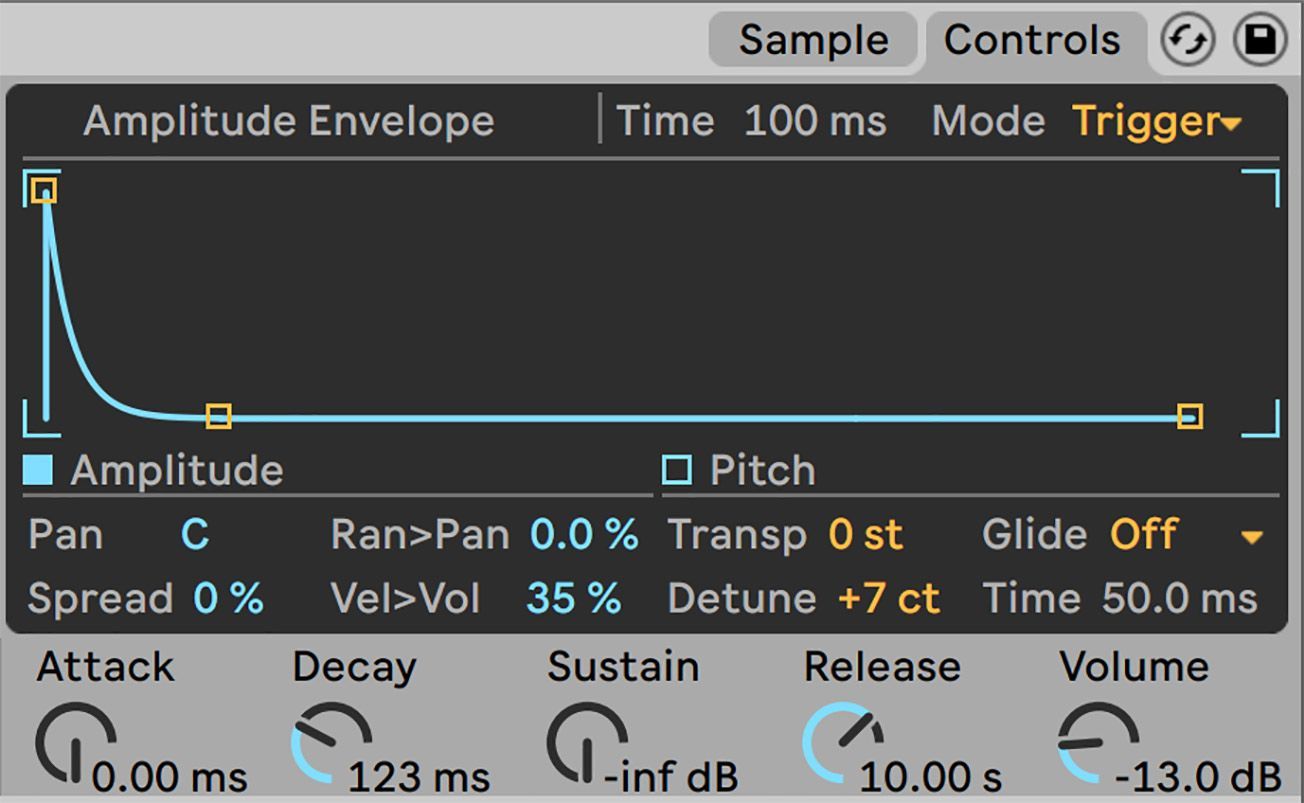This screenshot has width=1304, height=803.
Task: Switch to the Sample tab
Action: tap(813, 40)
